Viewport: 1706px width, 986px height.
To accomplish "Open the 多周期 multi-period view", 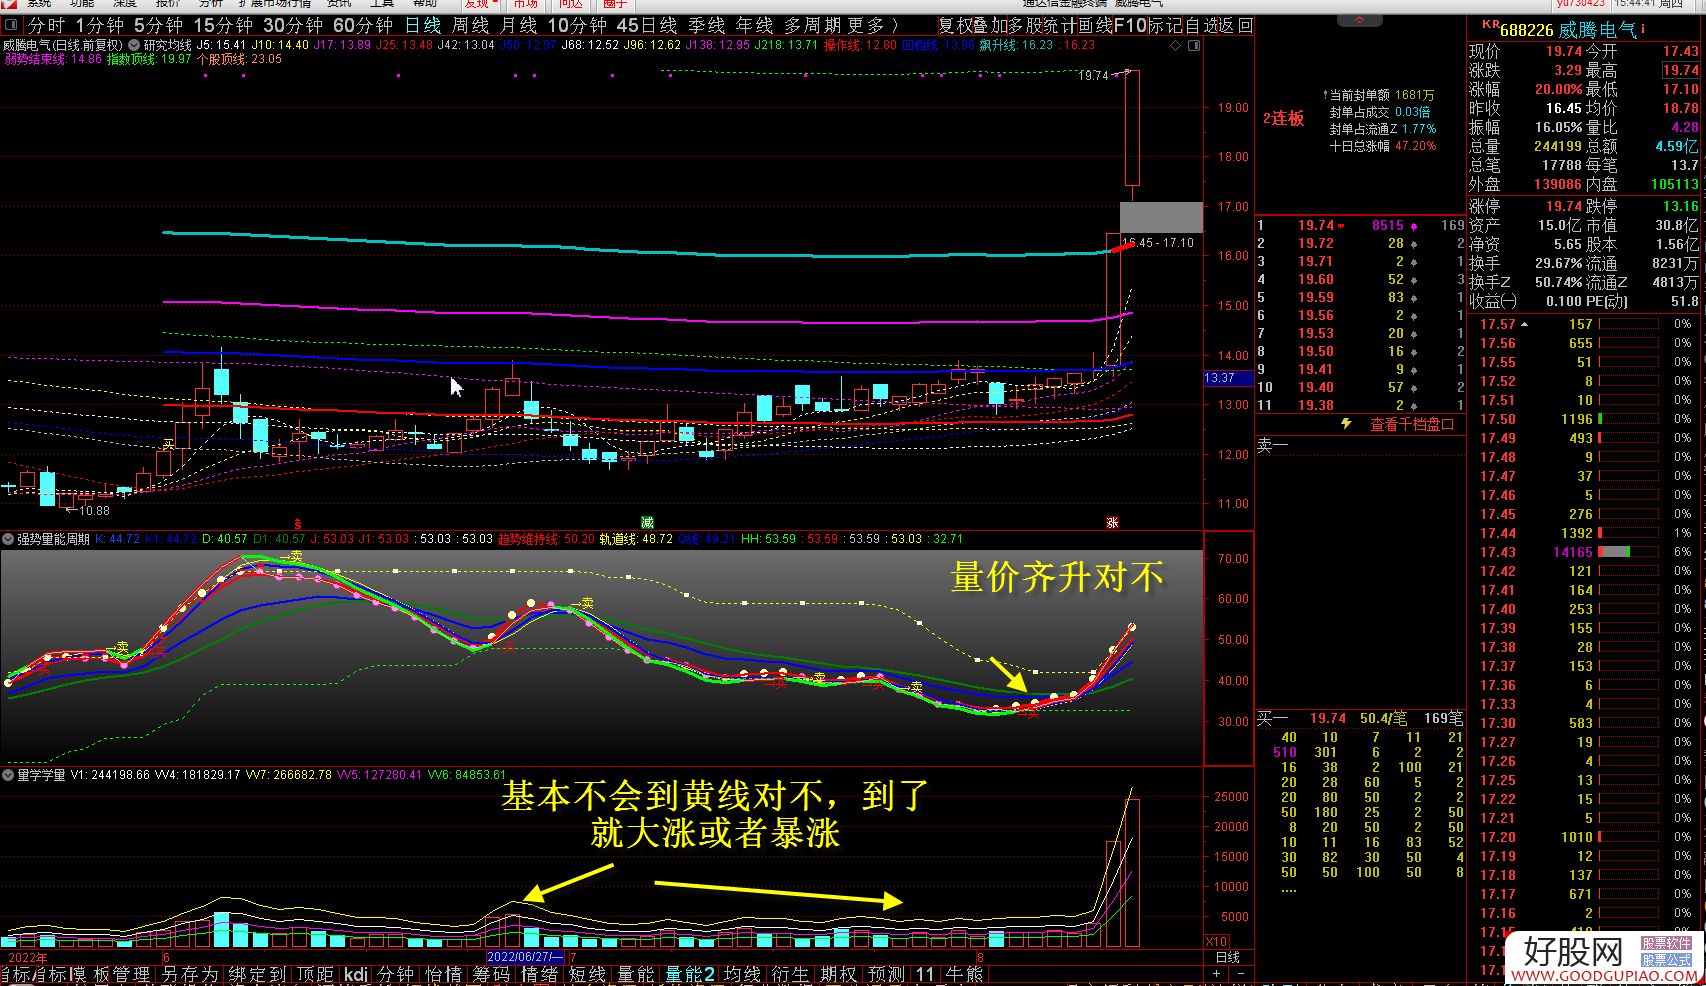I will (x=812, y=25).
